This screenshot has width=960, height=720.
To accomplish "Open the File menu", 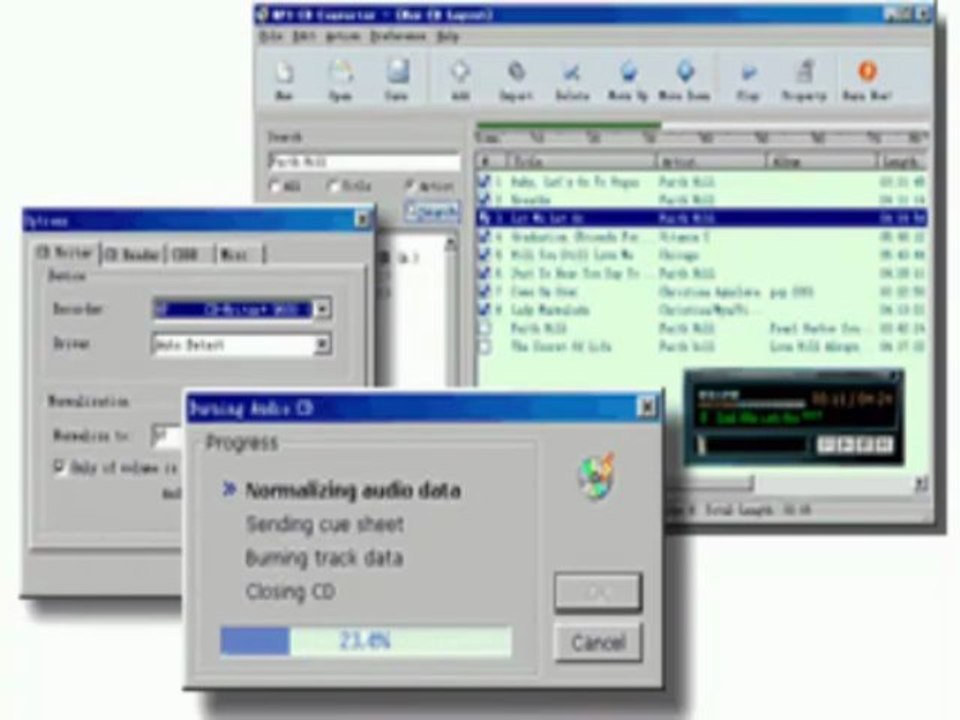I will coord(271,37).
